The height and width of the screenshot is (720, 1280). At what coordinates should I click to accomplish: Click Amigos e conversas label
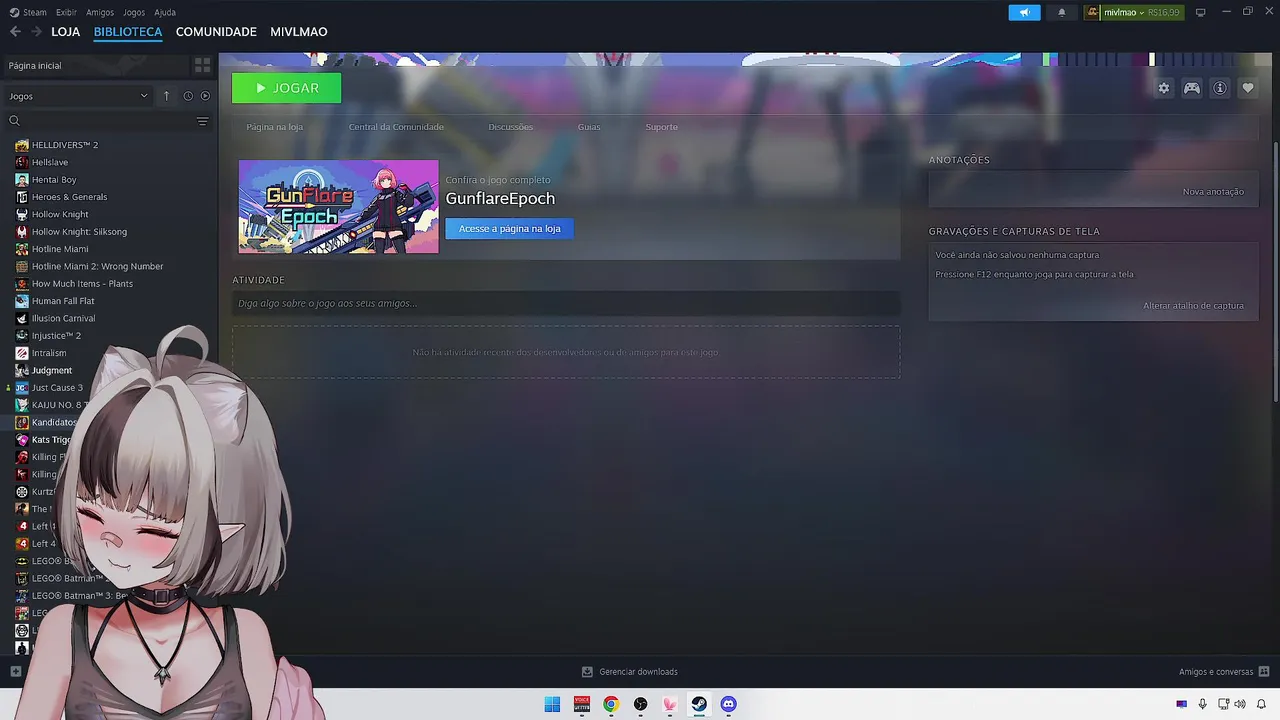click(1216, 672)
